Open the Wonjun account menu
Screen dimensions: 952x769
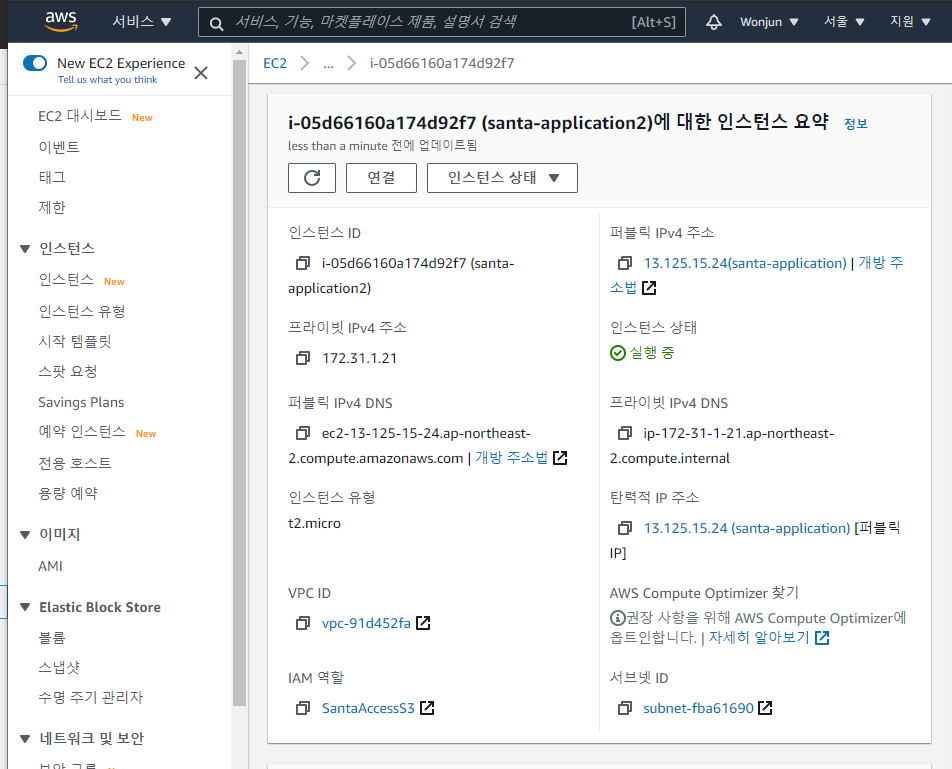coord(769,22)
